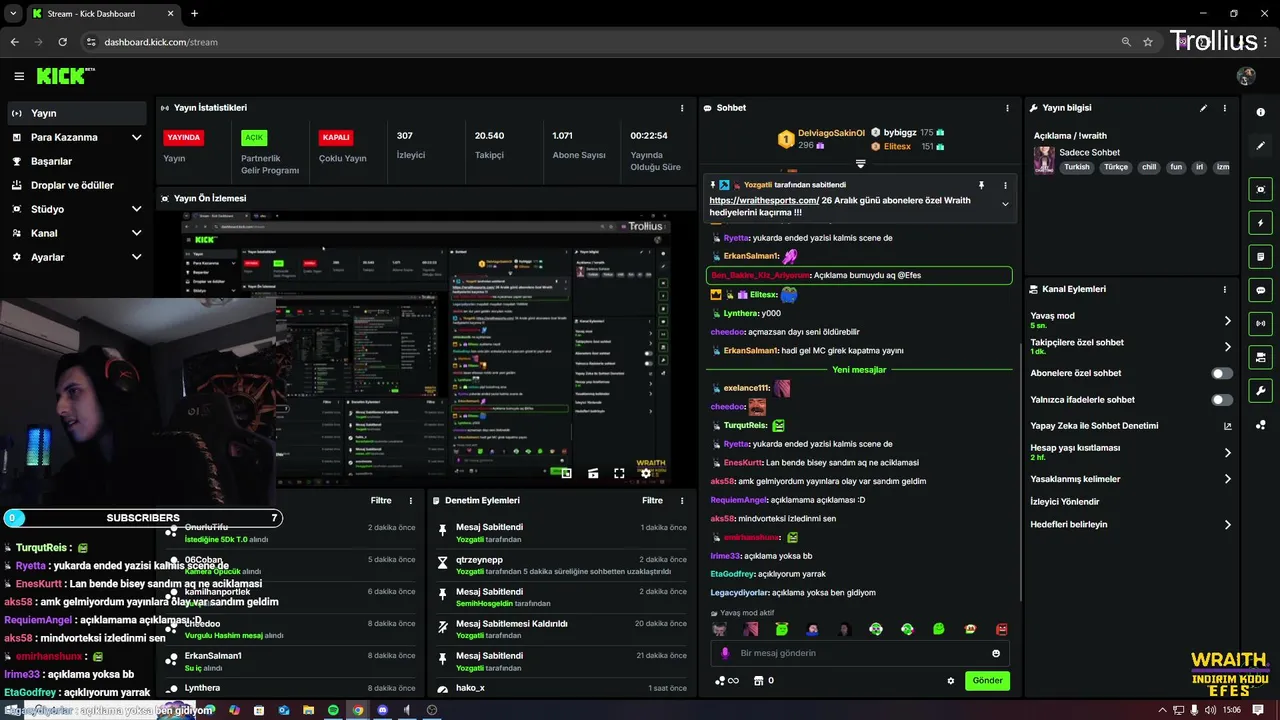1280x720 pixels.
Task: Expand Kanal sidebar section
Action: [136, 233]
